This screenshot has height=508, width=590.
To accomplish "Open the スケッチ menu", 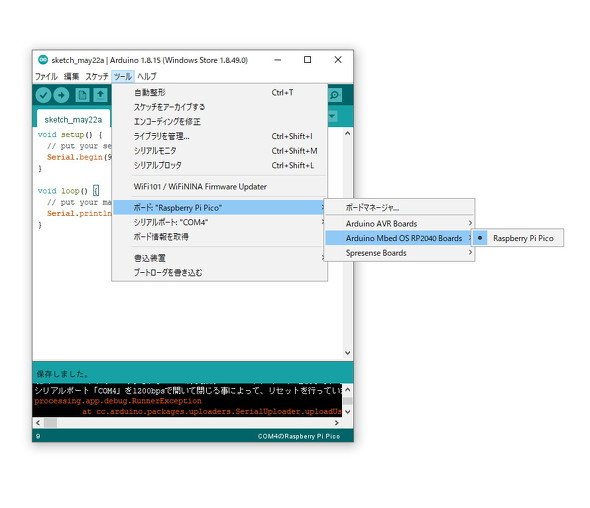I will click(x=97, y=76).
